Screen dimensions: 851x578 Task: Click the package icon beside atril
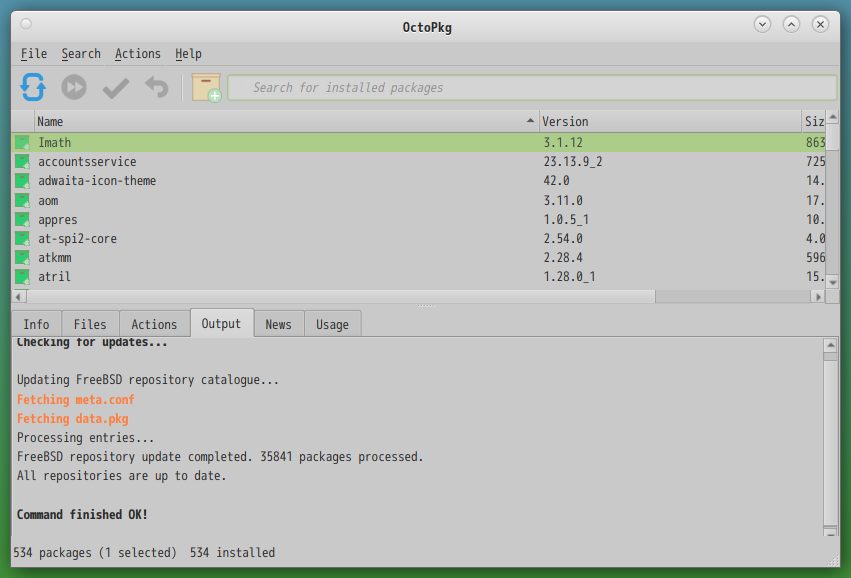[22, 277]
